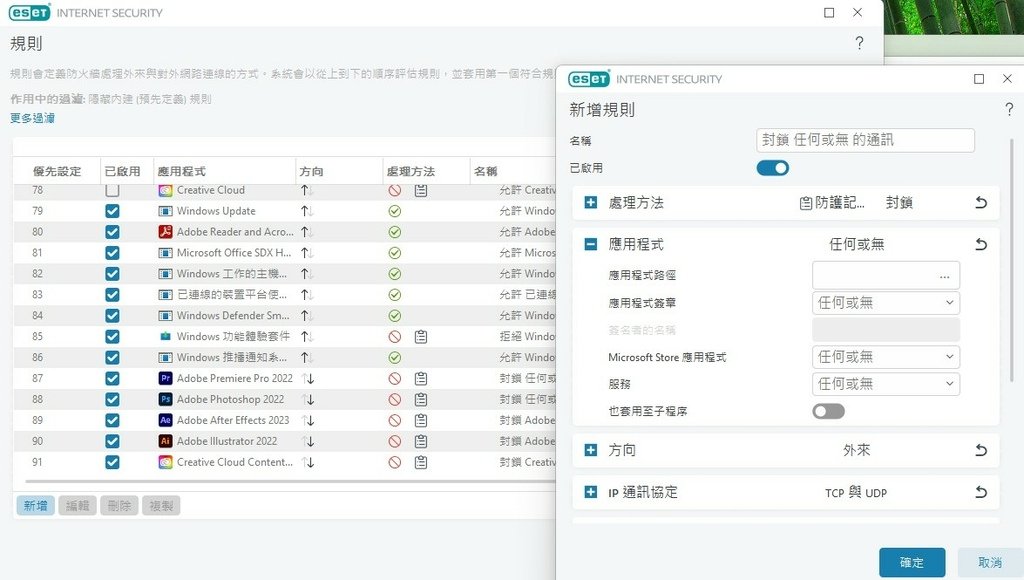Screen dimensions: 1024x580
Task: Reset the 應用程式 section with its undo arrow
Action: pyautogui.click(x=981, y=244)
